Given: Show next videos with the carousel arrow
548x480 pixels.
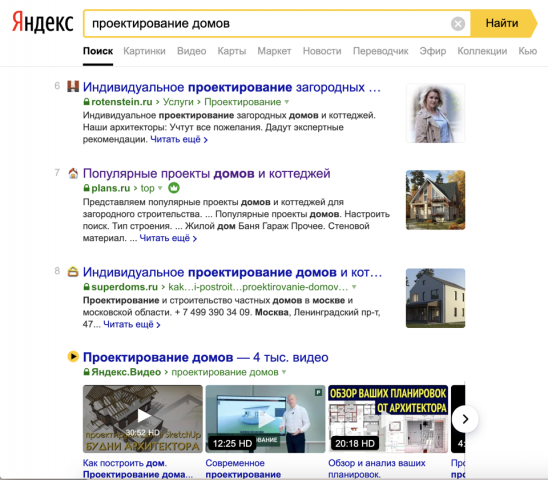Looking at the screenshot, I should (465, 419).
